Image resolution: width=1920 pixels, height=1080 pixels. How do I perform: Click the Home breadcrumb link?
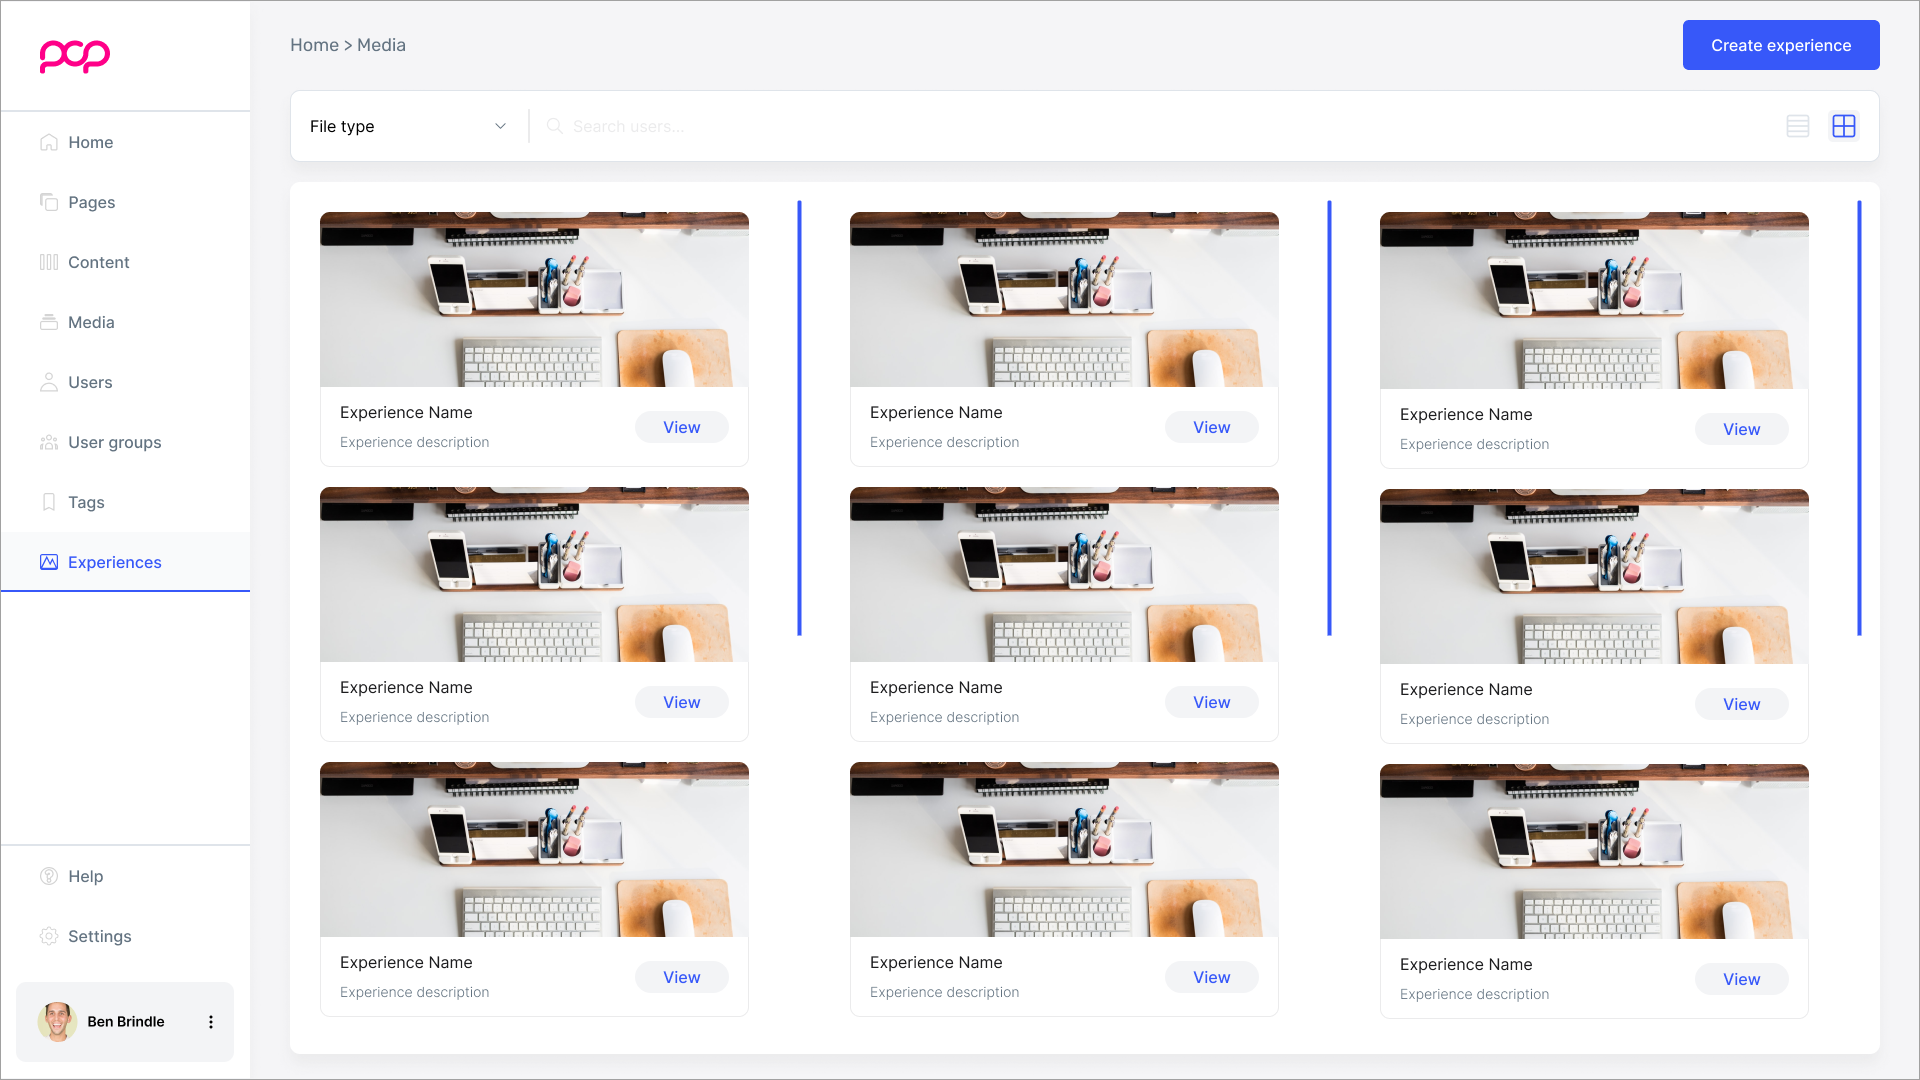pos(314,45)
